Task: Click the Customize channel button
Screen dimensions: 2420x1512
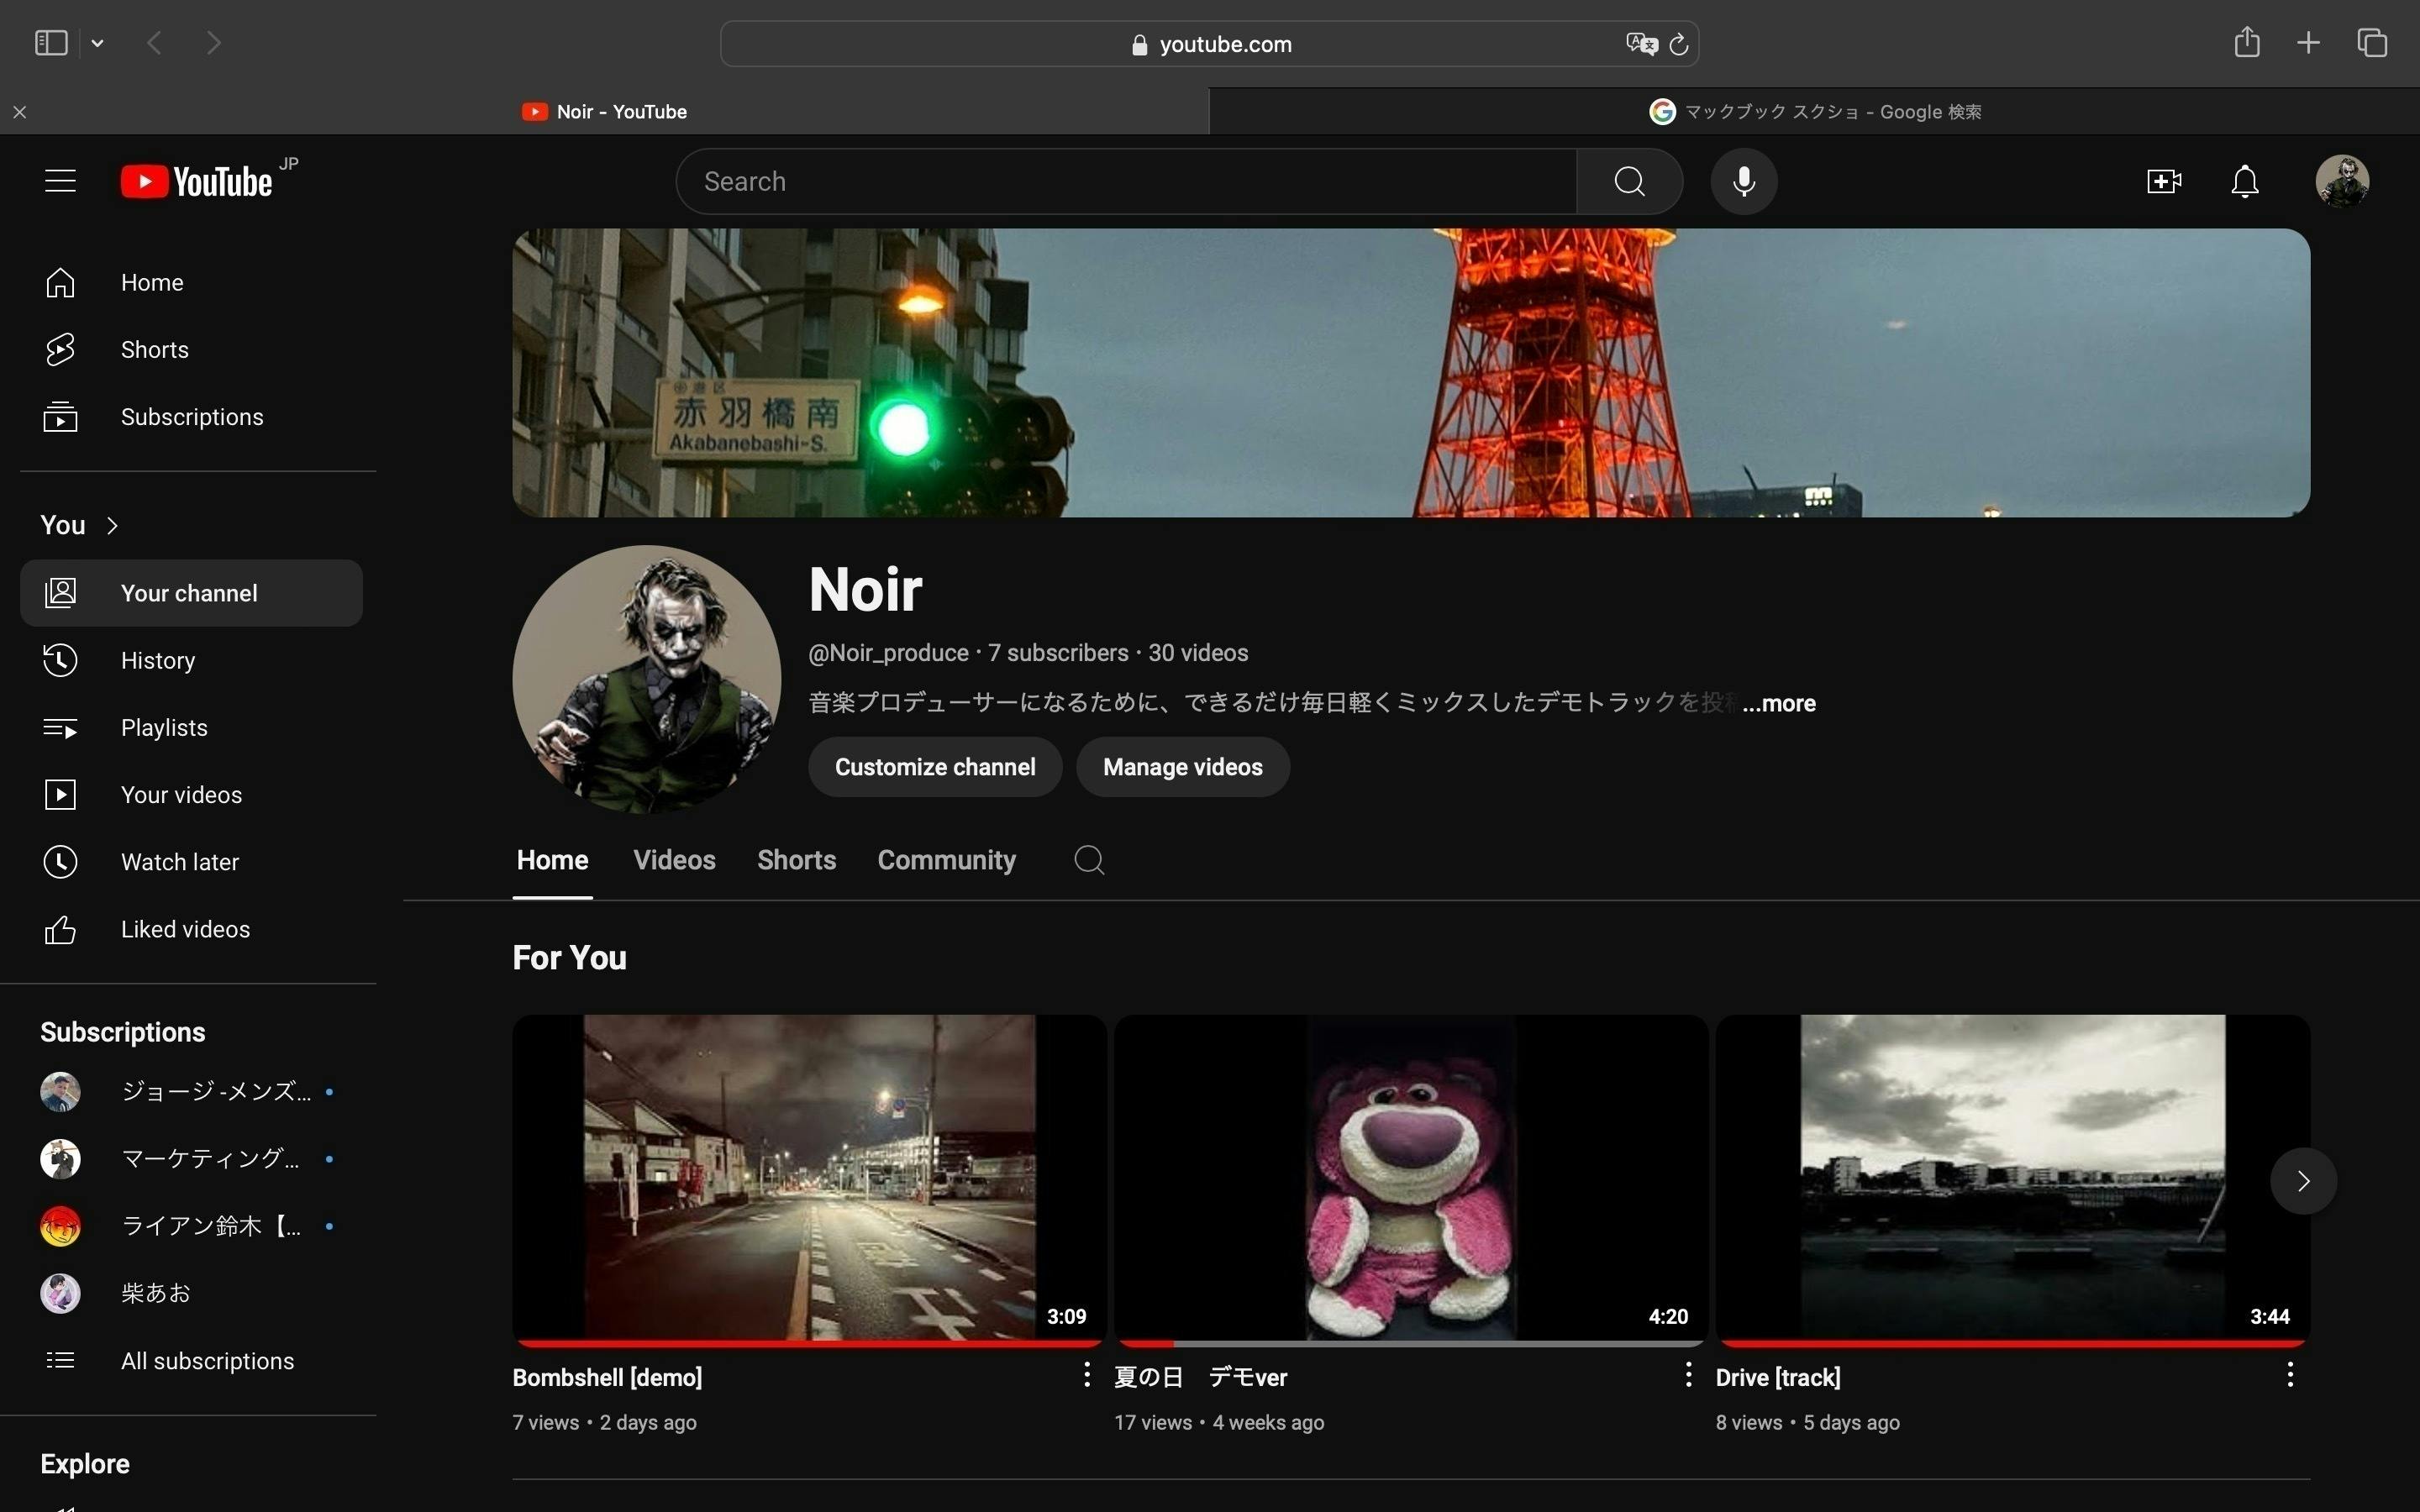Action: 935,767
